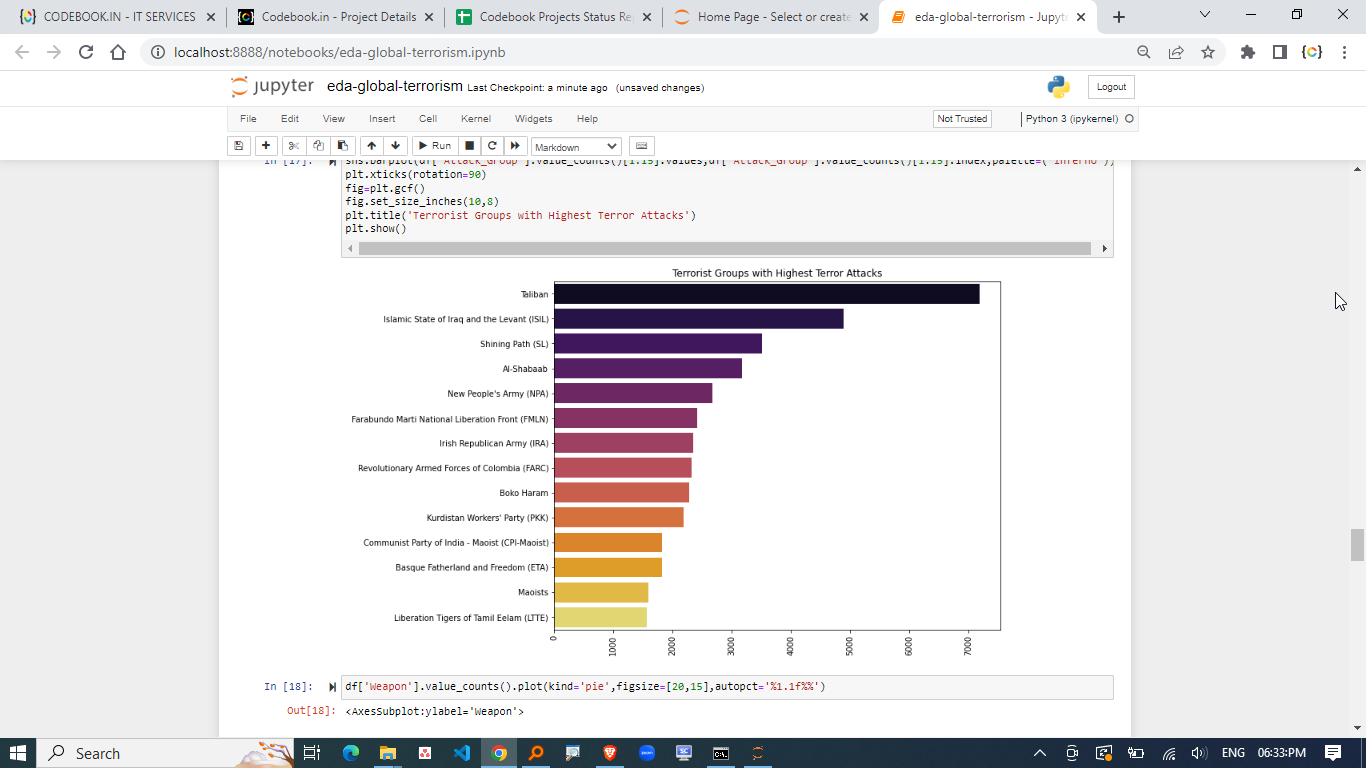
Task: Open the Cell menu
Action: (x=428, y=119)
